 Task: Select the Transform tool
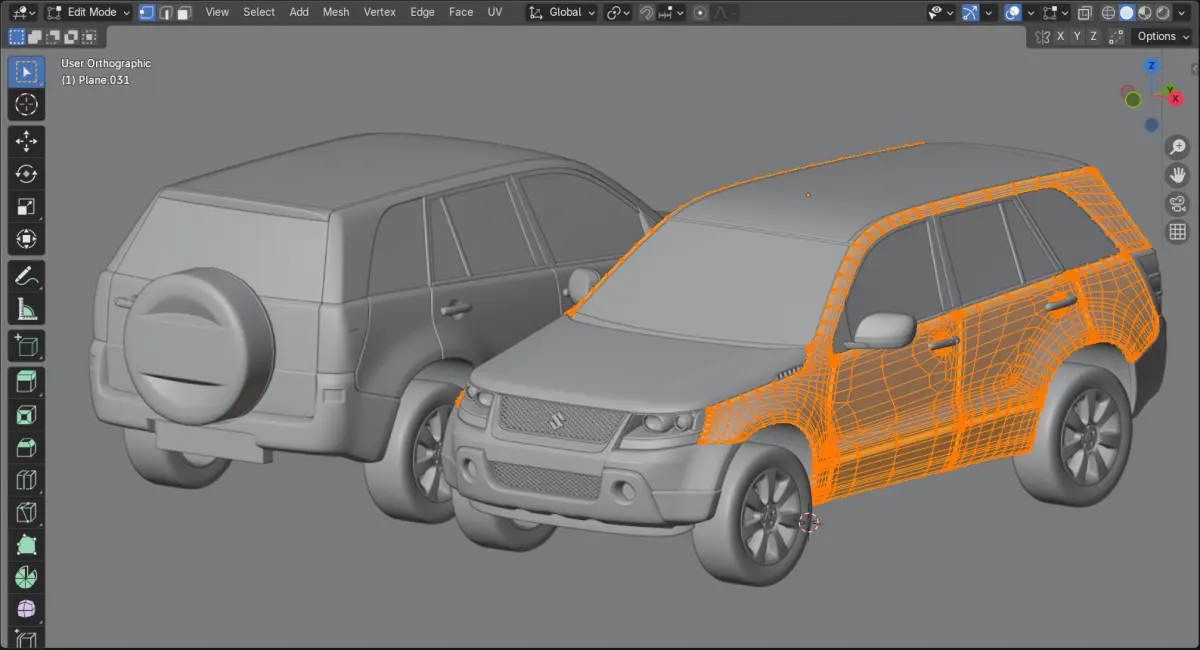(x=27, y=240)
